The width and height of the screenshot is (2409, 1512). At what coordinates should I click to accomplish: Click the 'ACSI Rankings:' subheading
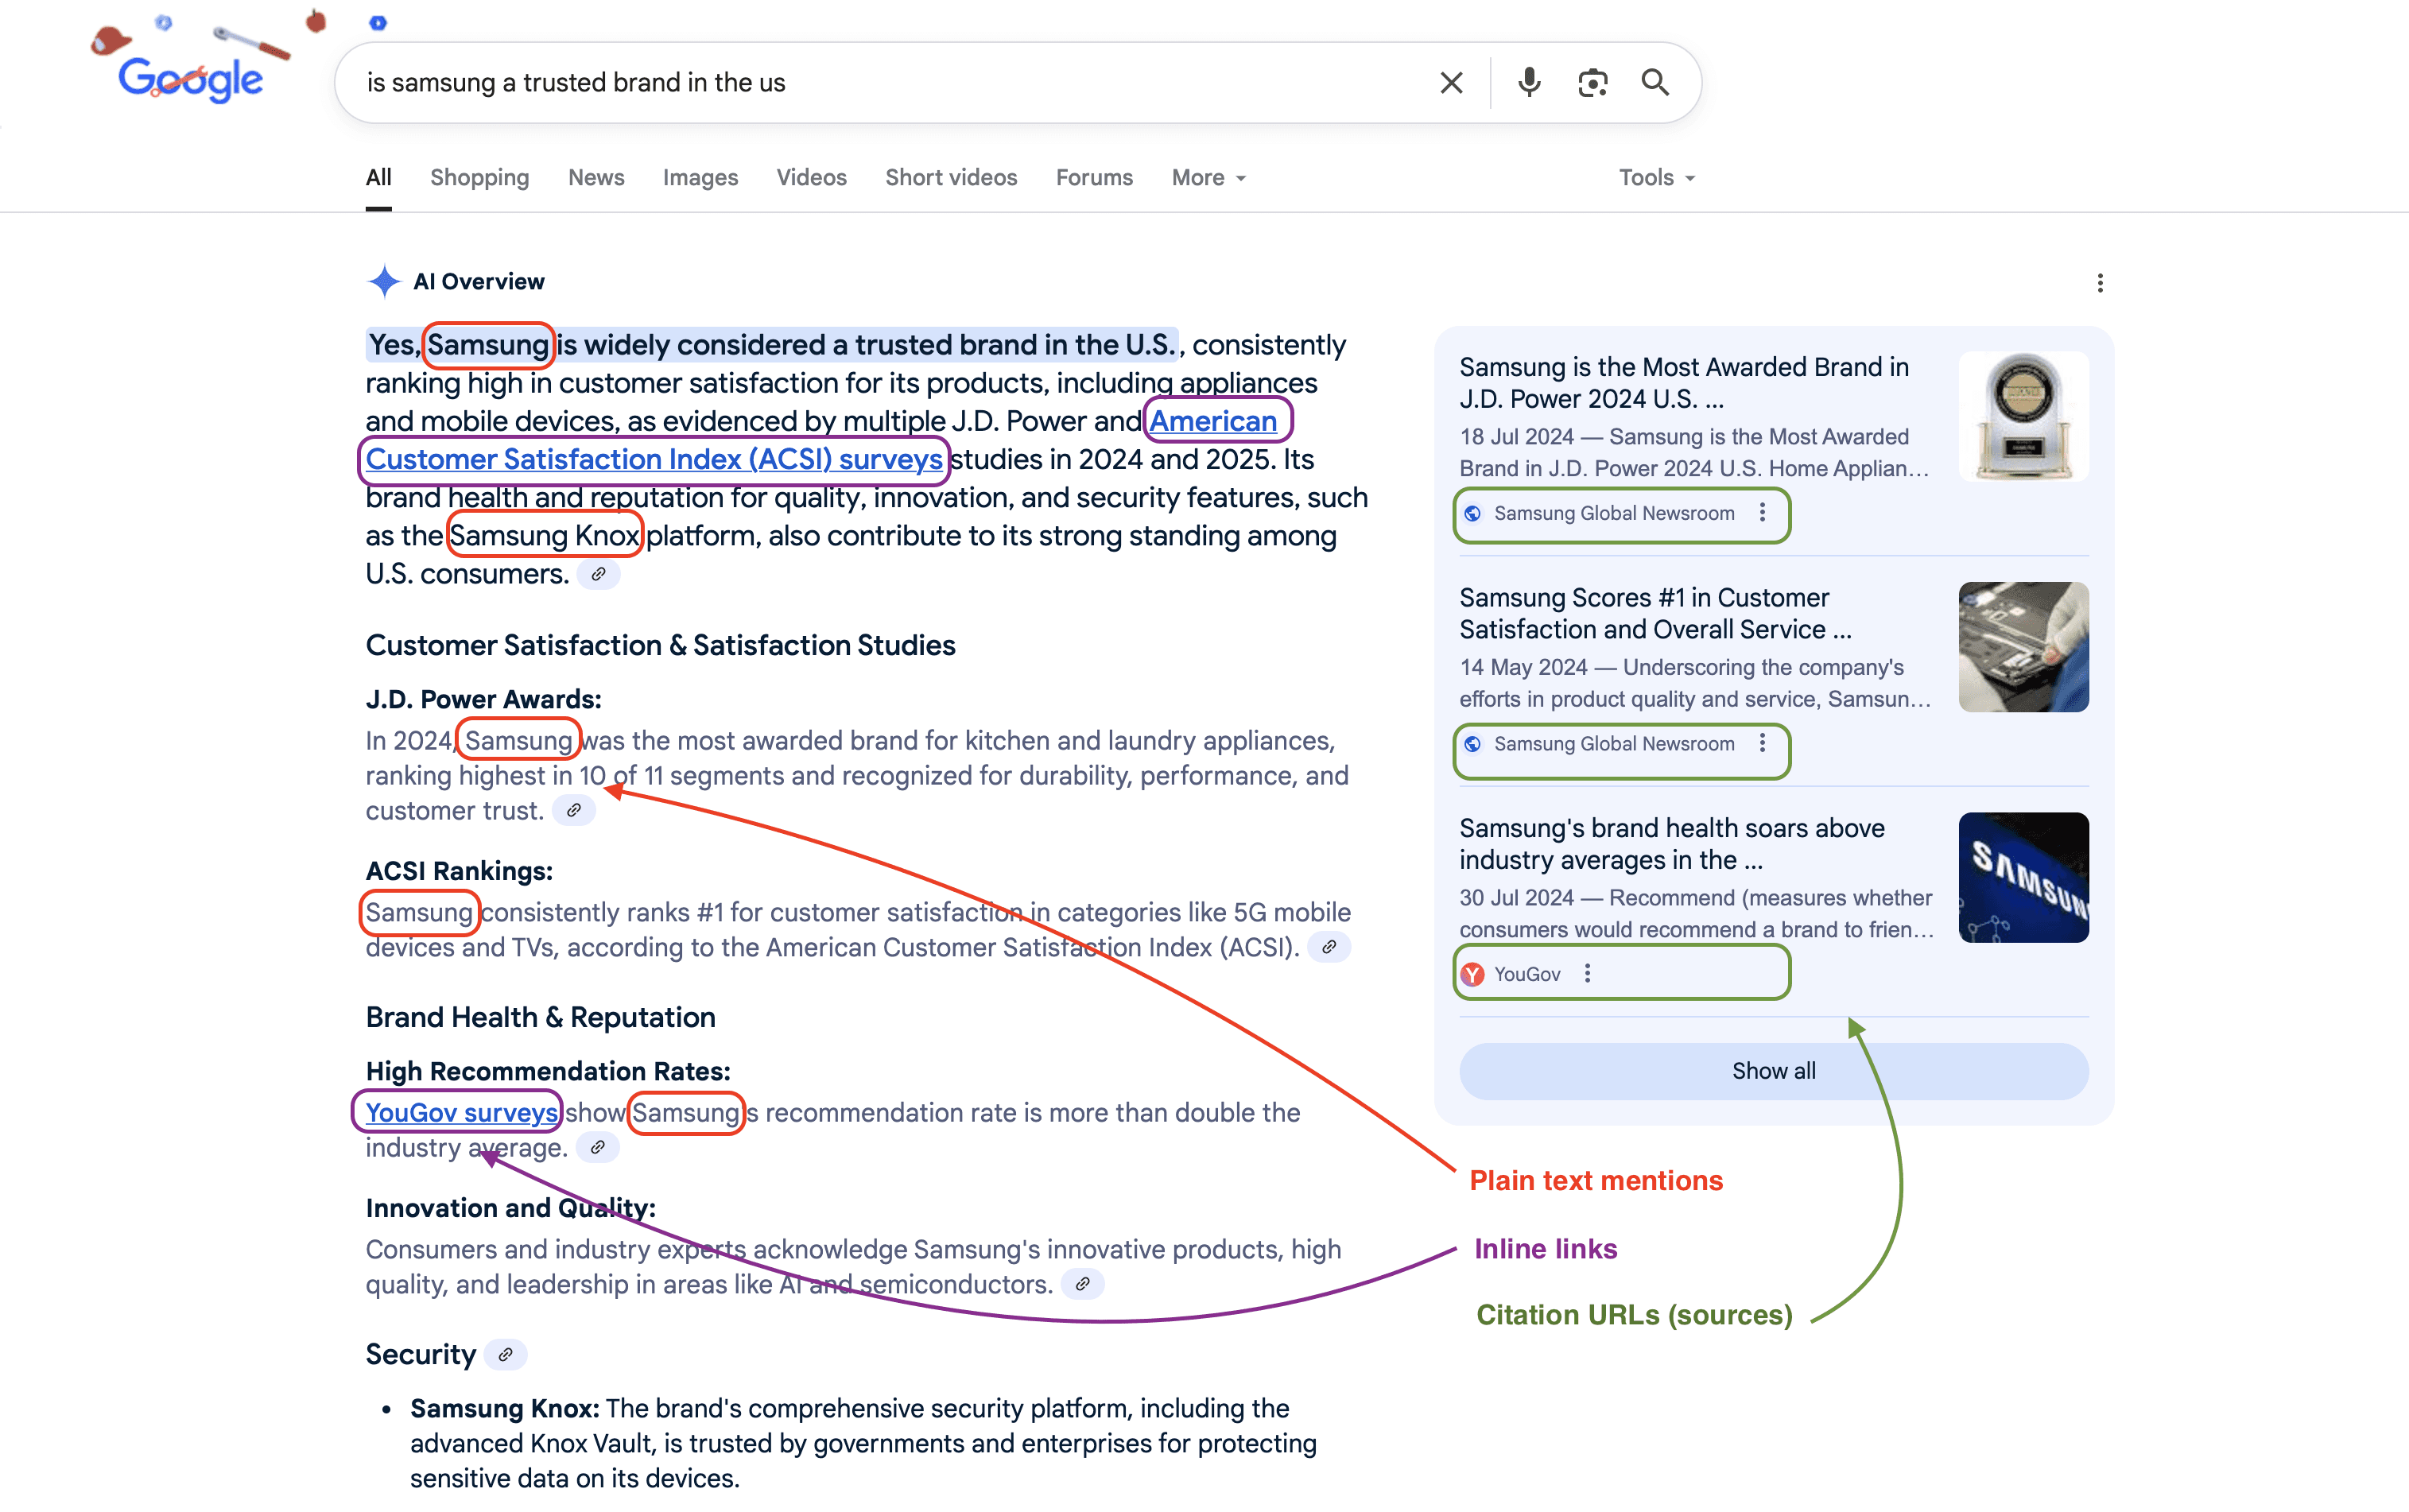point(458,872)
